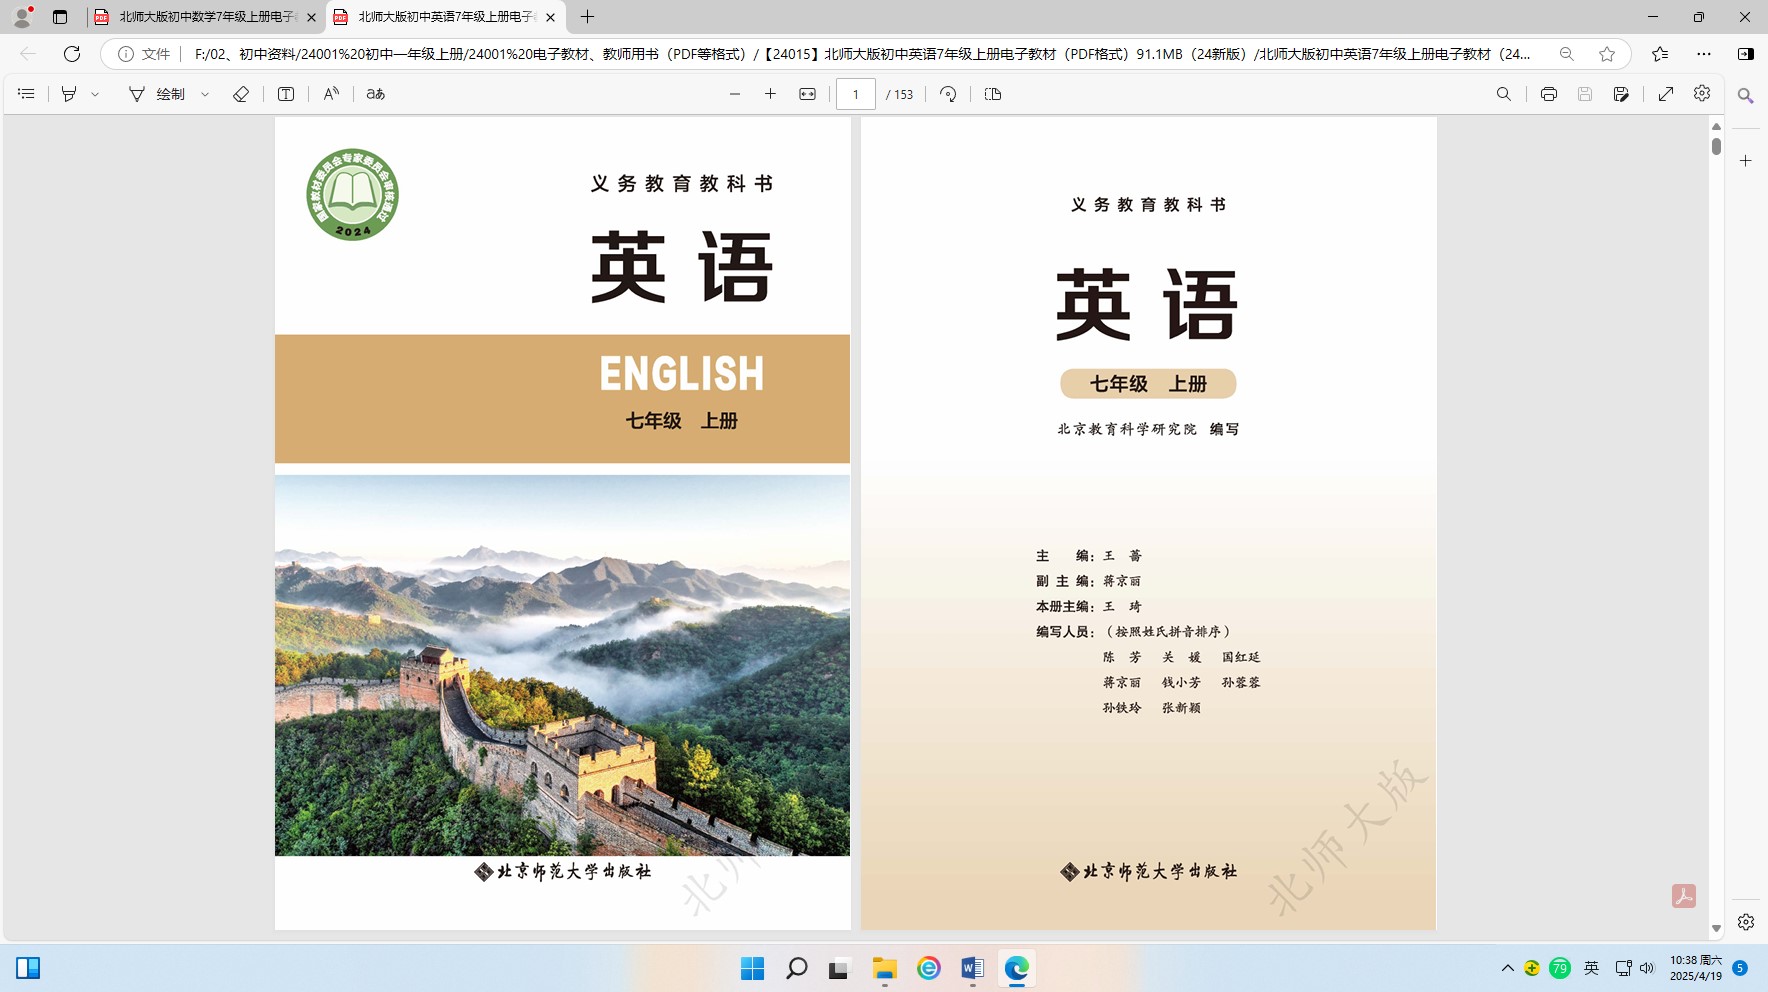
Task: Expand the highlight color options arrow
Action: (96, 94)
